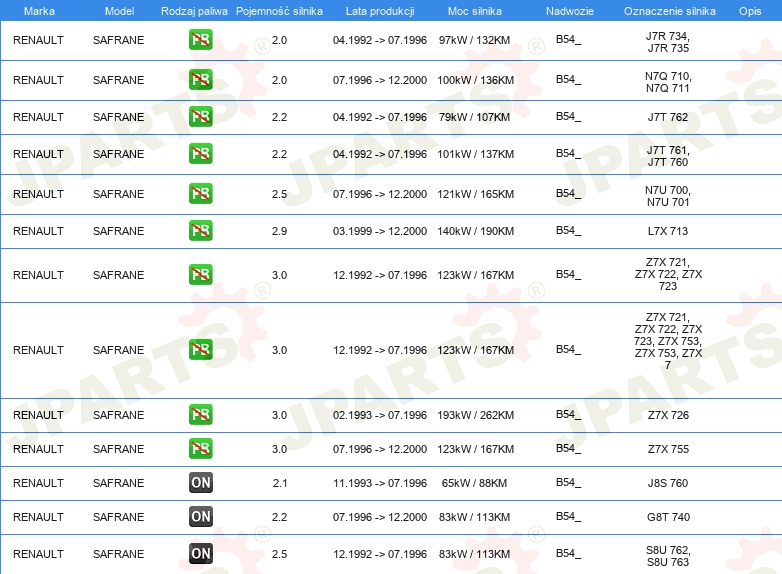Click the Nadwozie column header

tap(570, 11)
